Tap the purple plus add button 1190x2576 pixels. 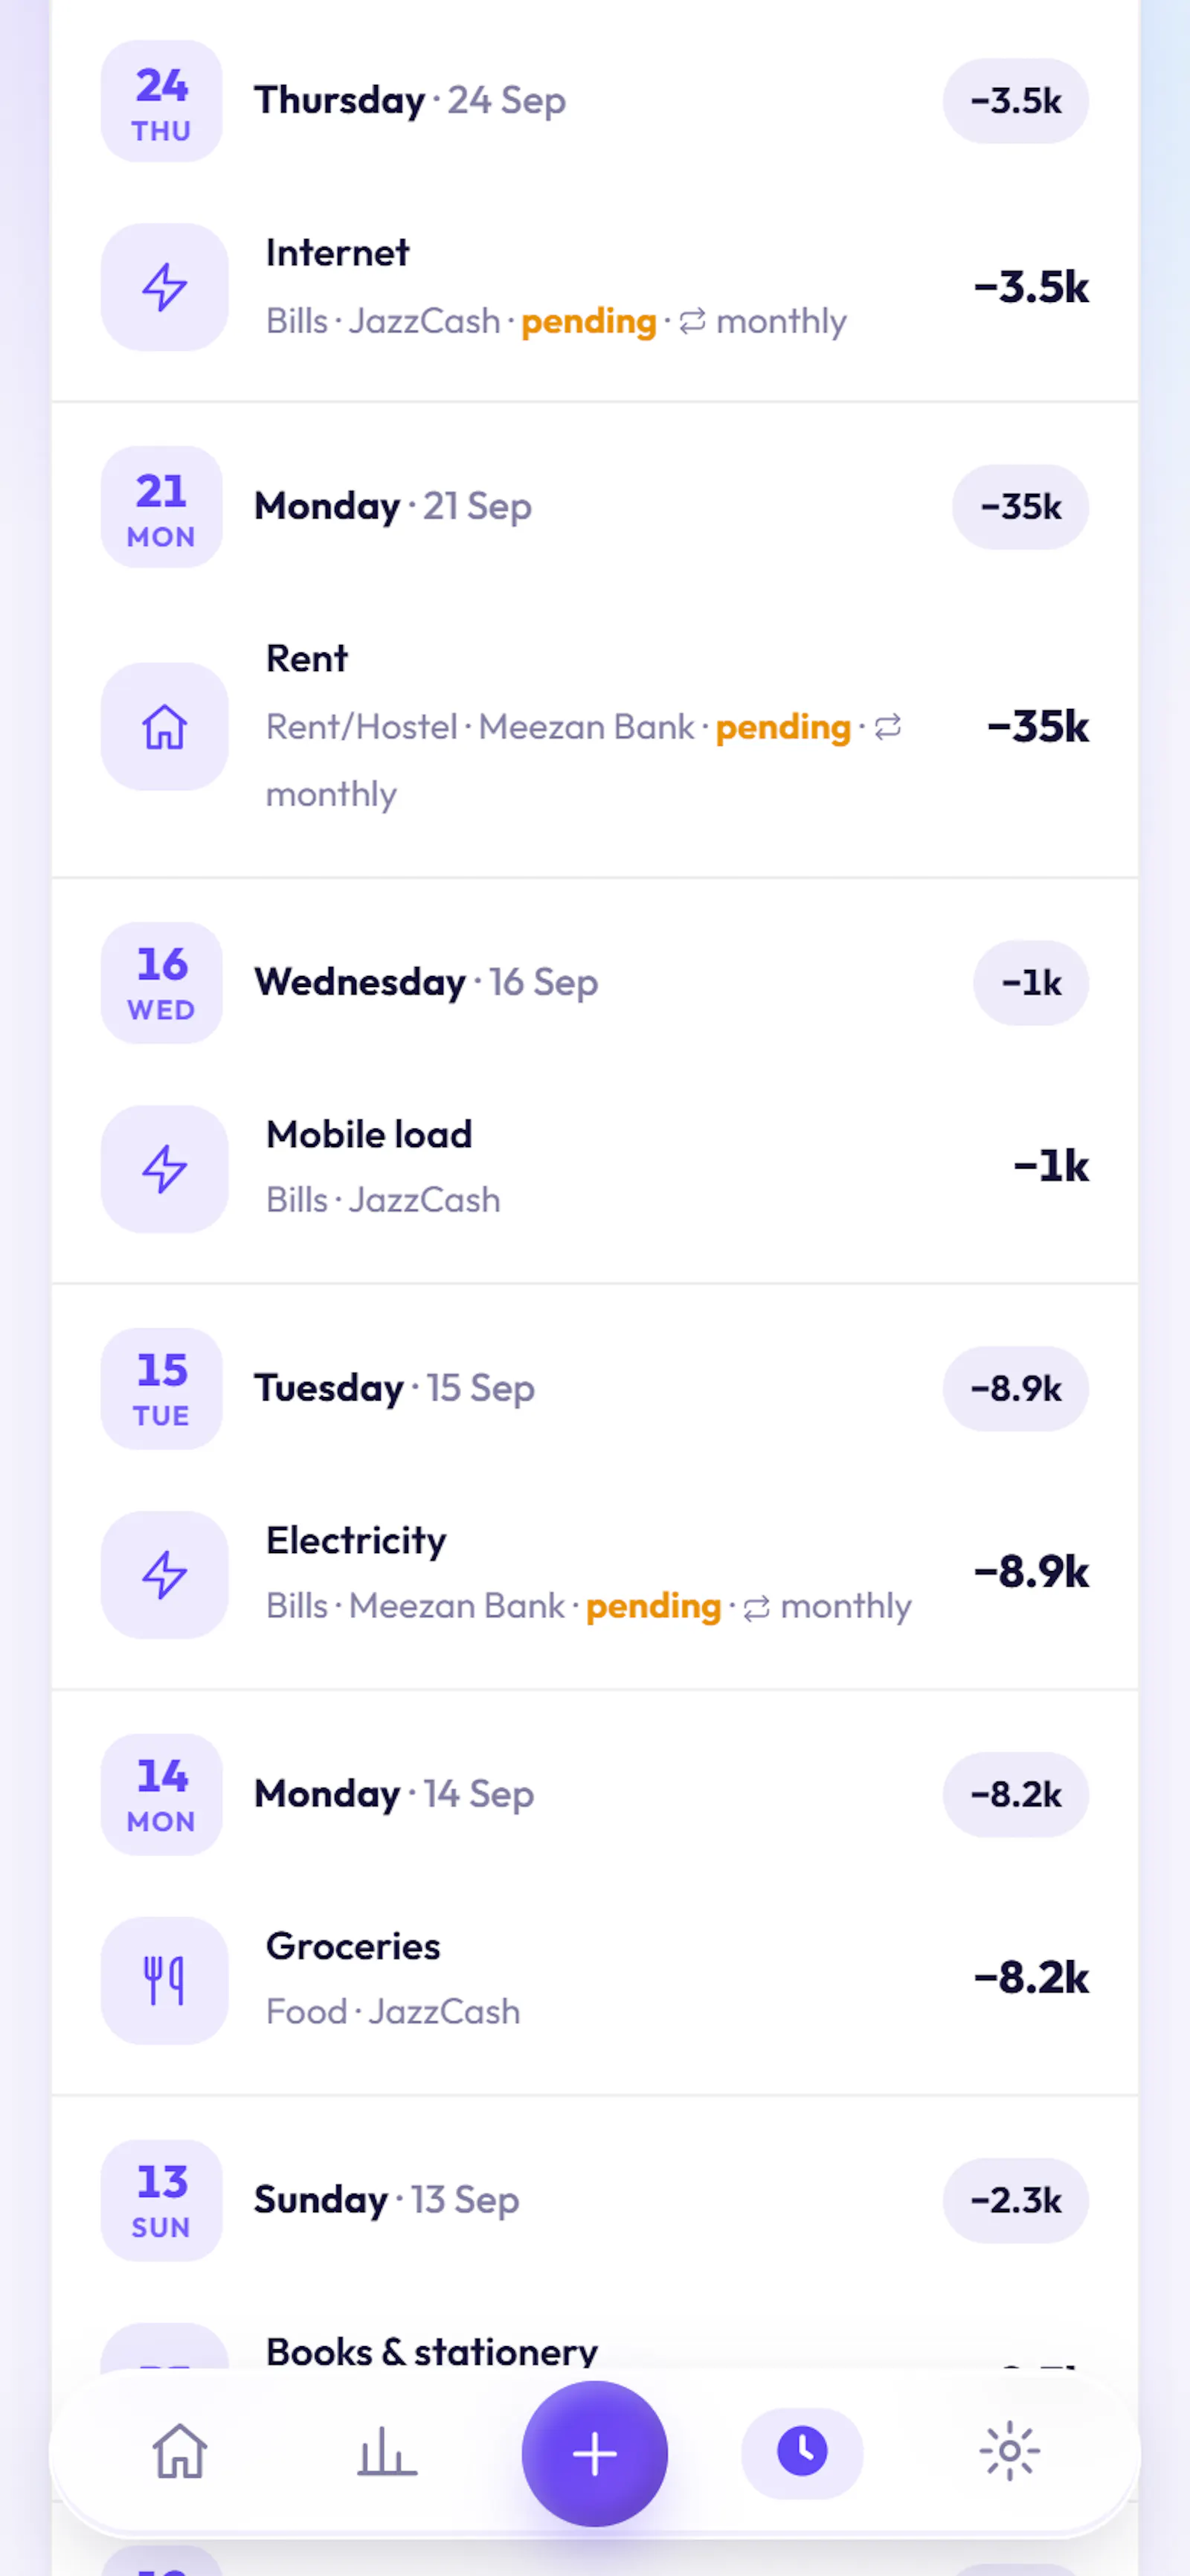595,2454
